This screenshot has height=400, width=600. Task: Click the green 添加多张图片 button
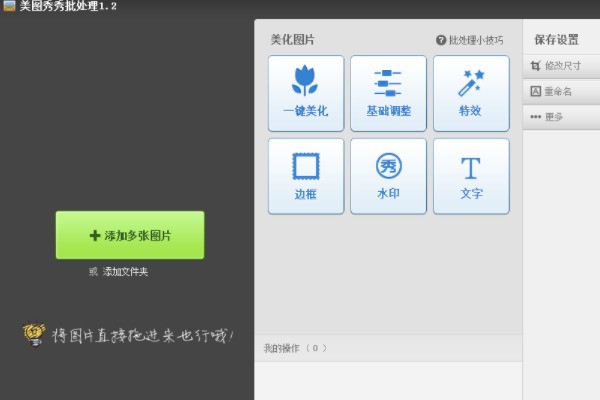130,235
